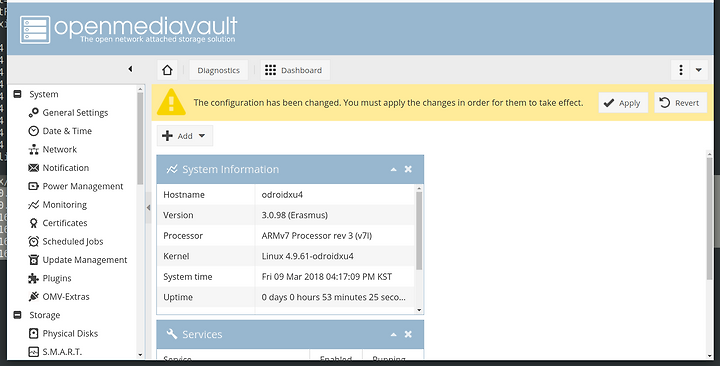Image resolution: width=720 pixels, height=366 pixels.
Task: Click the openmediavault logo icon
Action: click(35, 30)
